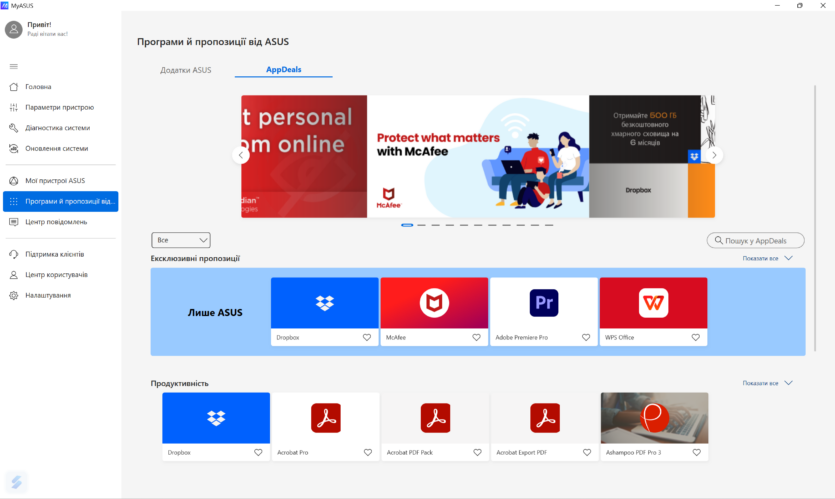Toggle Adobe Premiere Pro favorite heart
The width and height of the screenshot is (835, 499).
tap(586, 338)
